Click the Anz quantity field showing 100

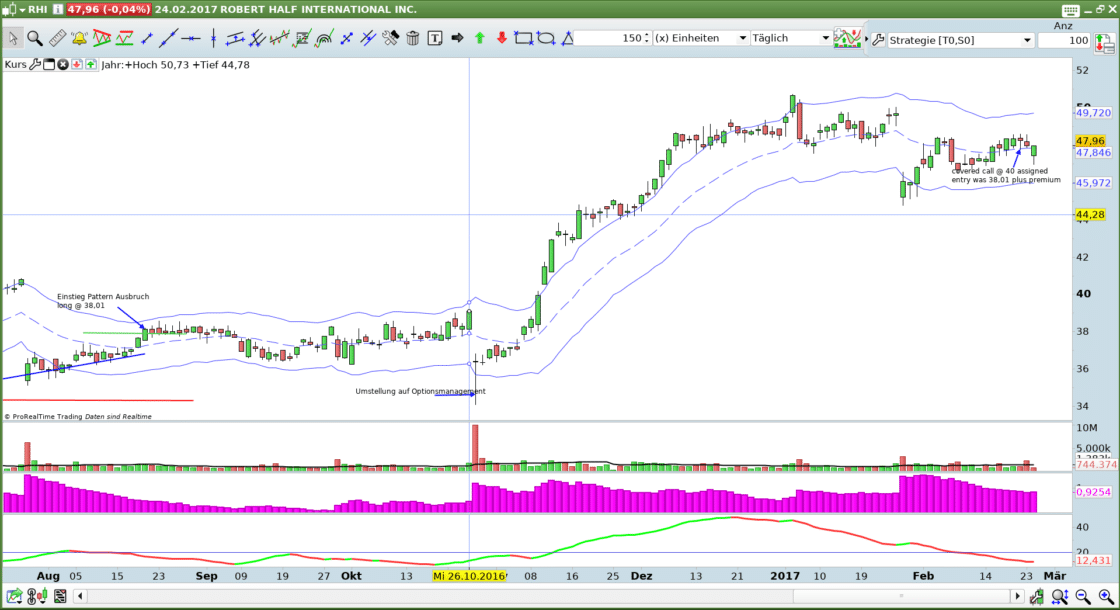(1064, 40)
